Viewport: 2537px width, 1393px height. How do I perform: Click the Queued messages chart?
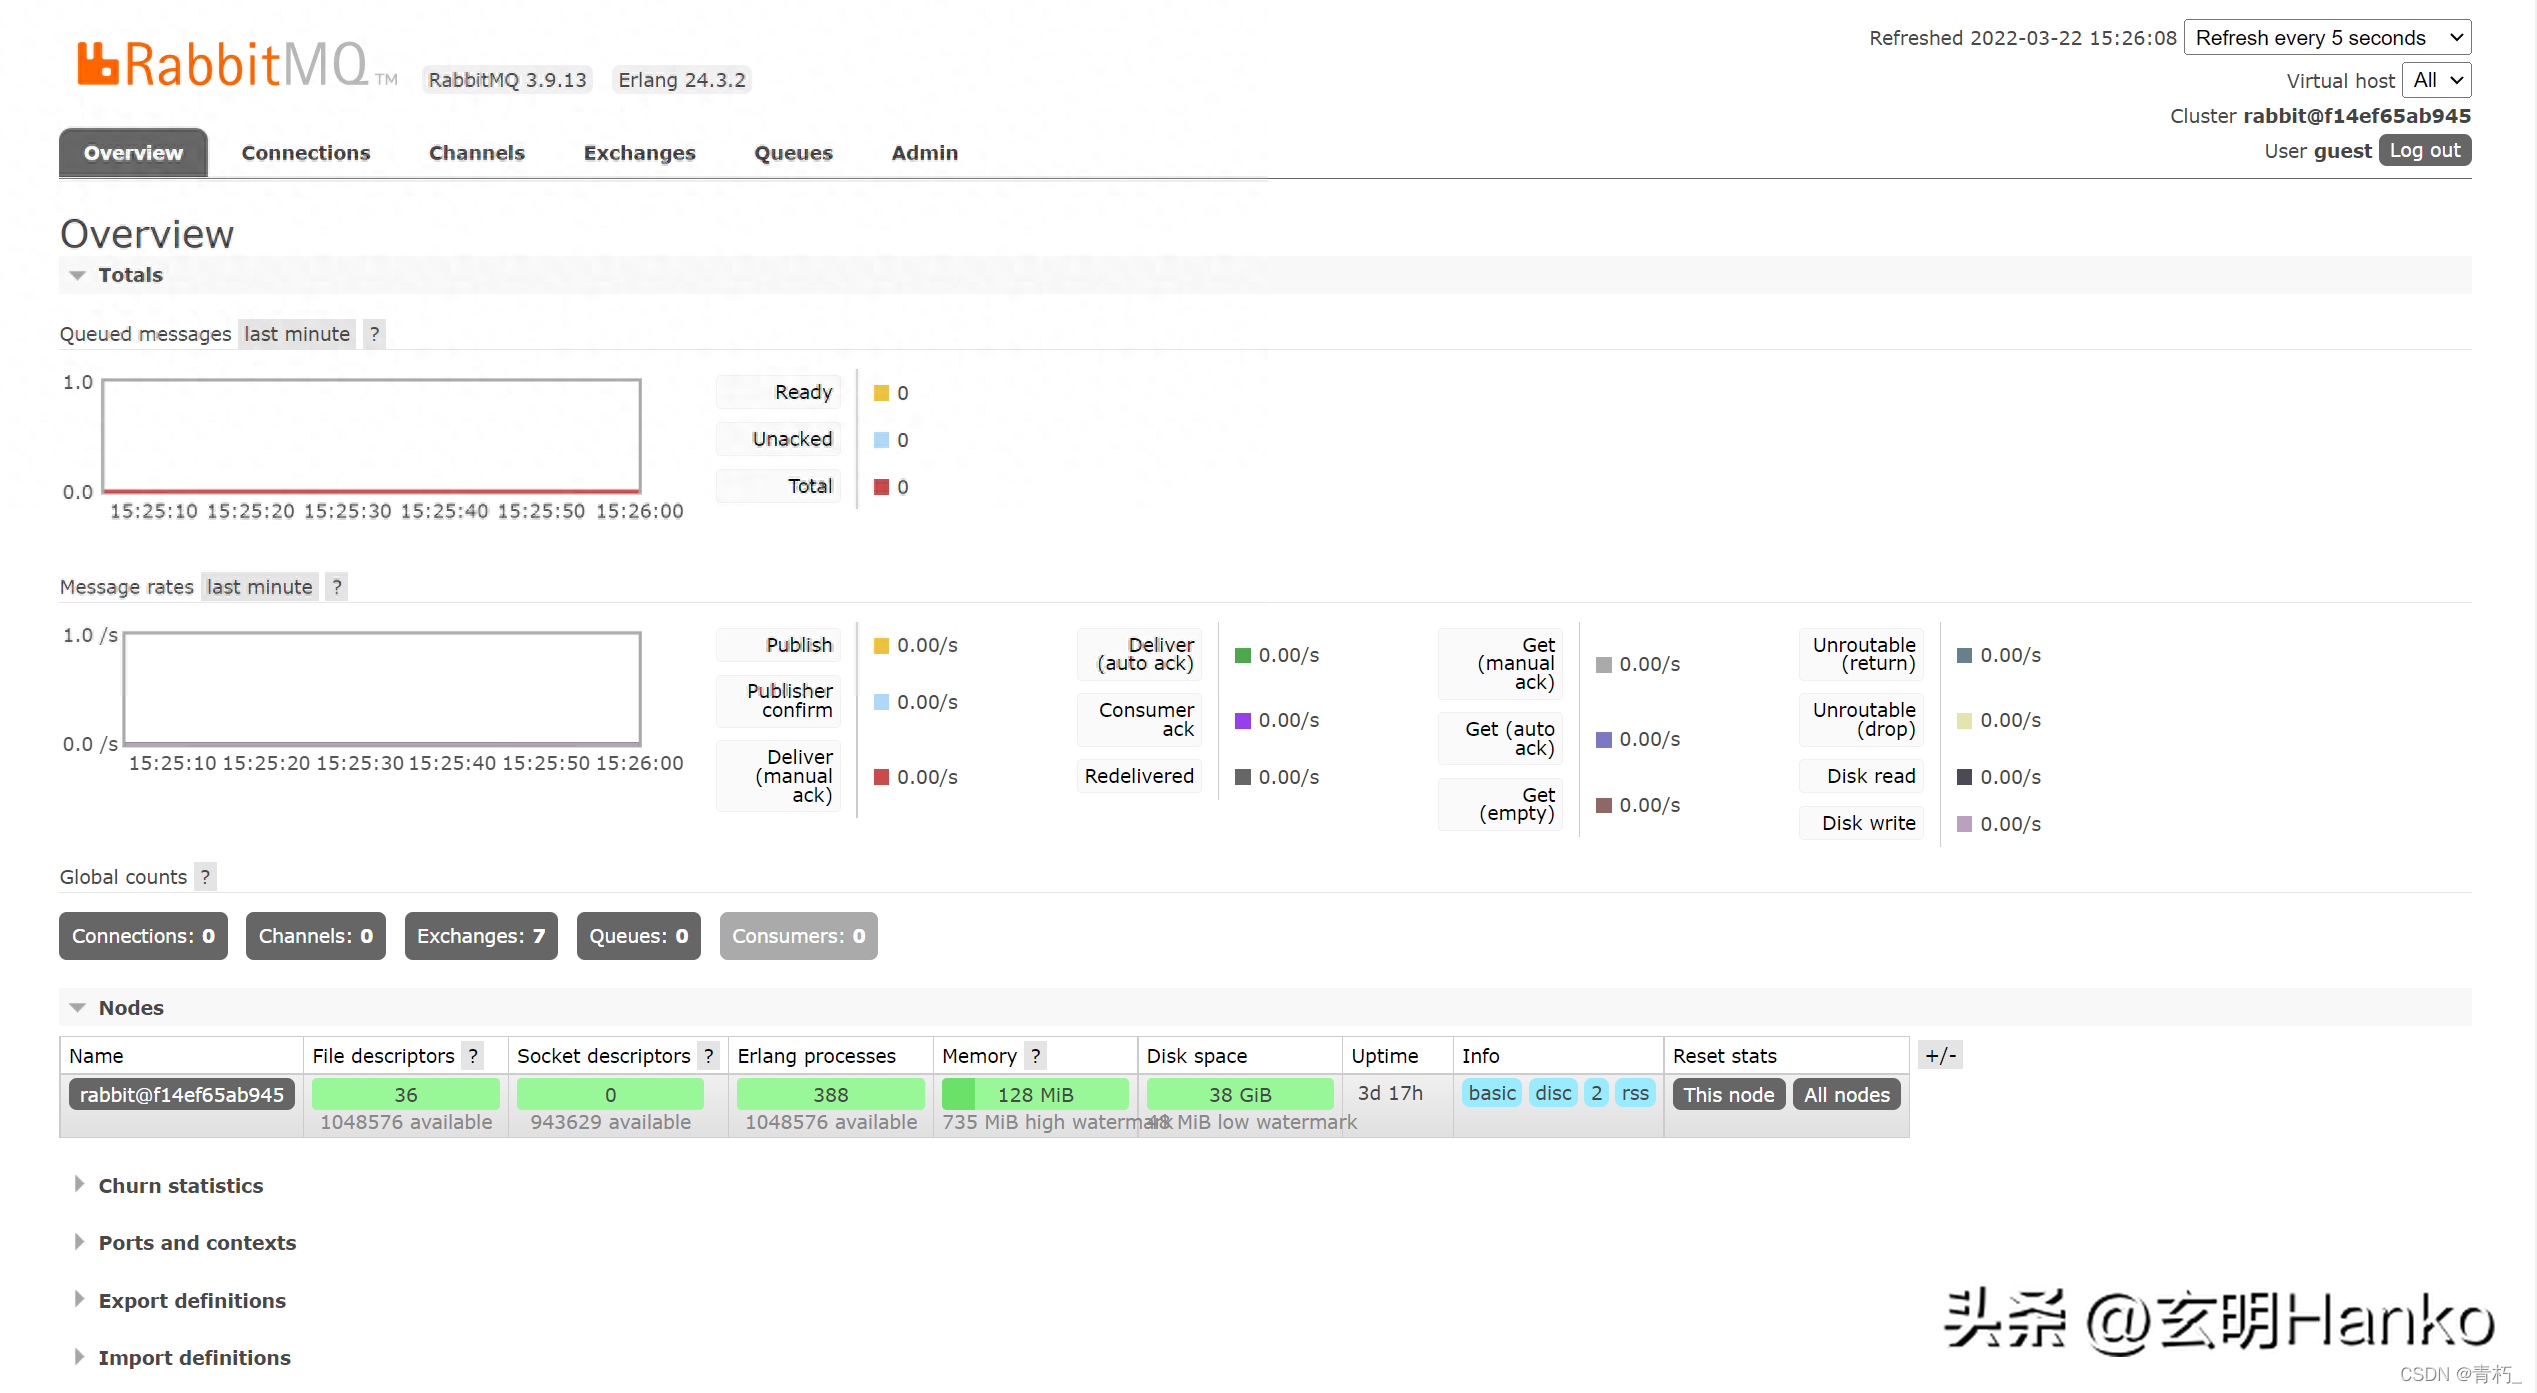[x=372, y=436]
